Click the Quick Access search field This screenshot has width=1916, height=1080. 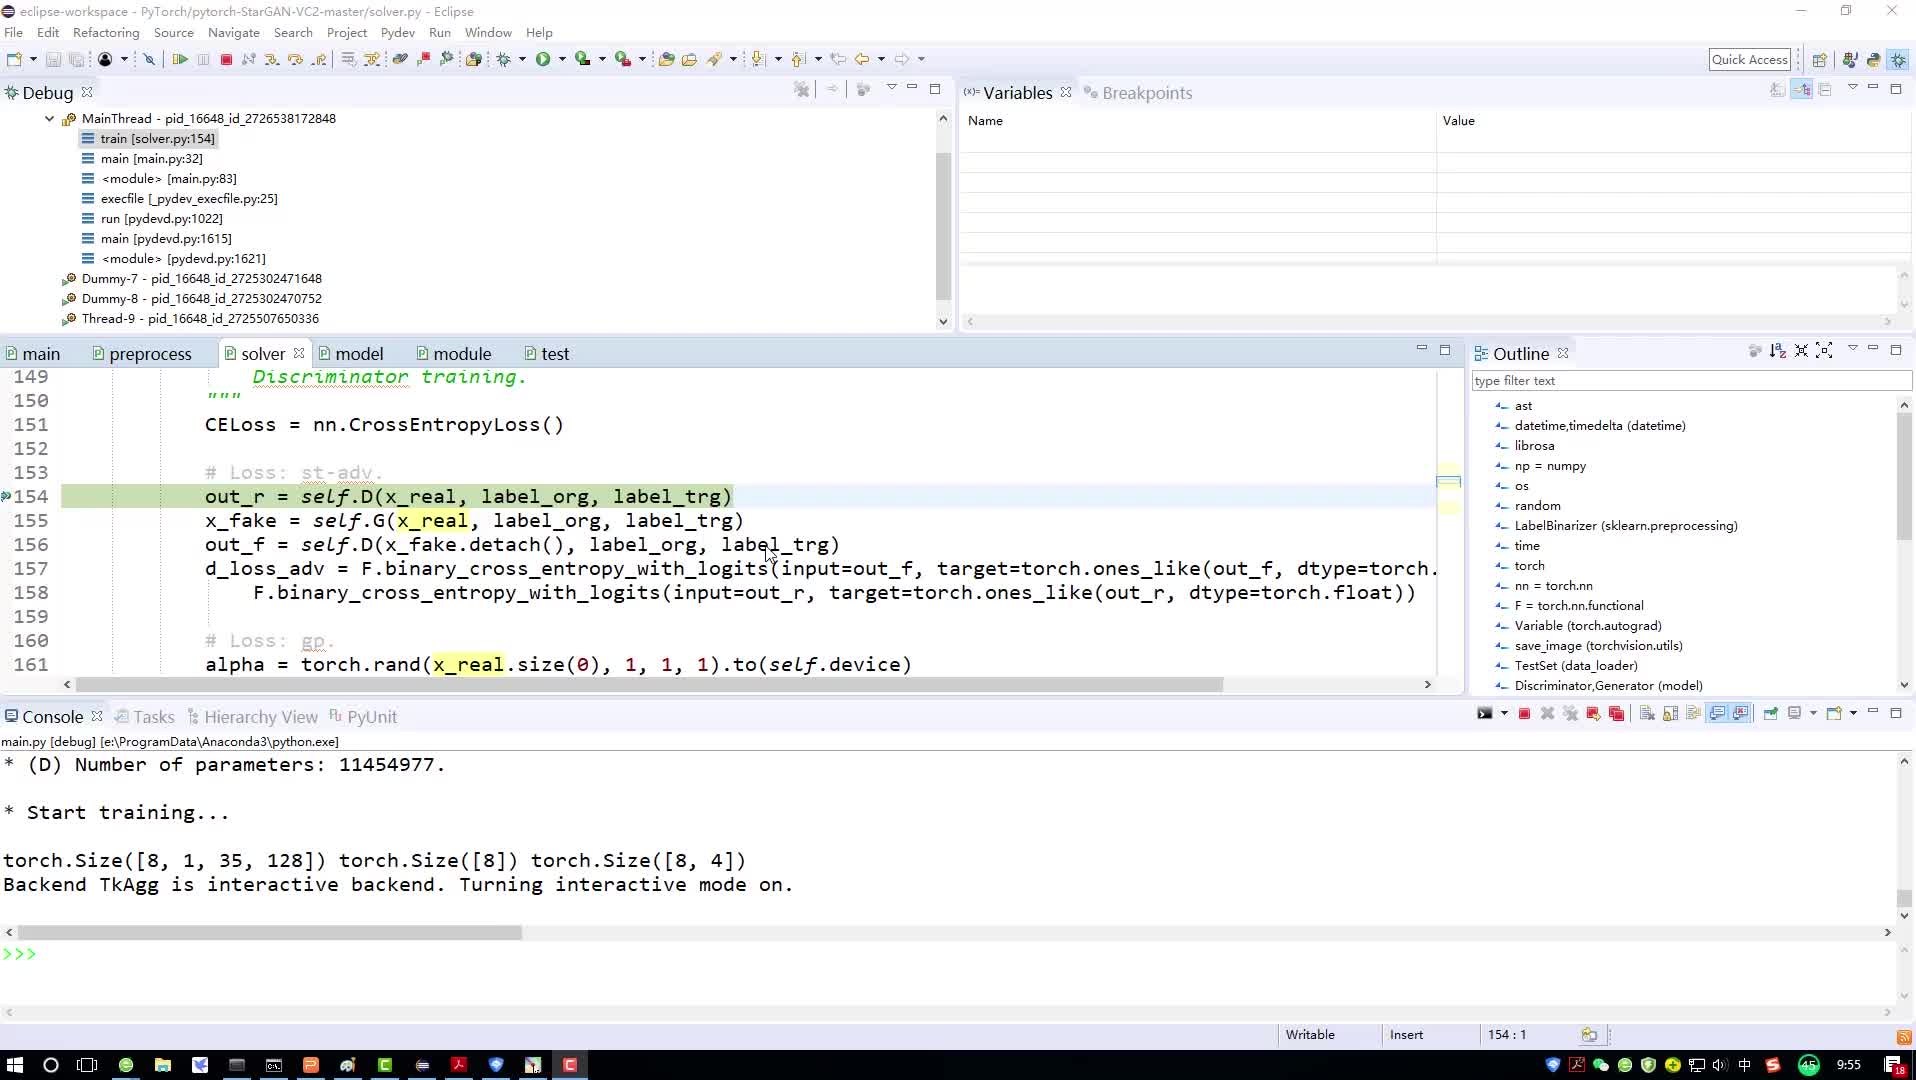[1749, 59]
